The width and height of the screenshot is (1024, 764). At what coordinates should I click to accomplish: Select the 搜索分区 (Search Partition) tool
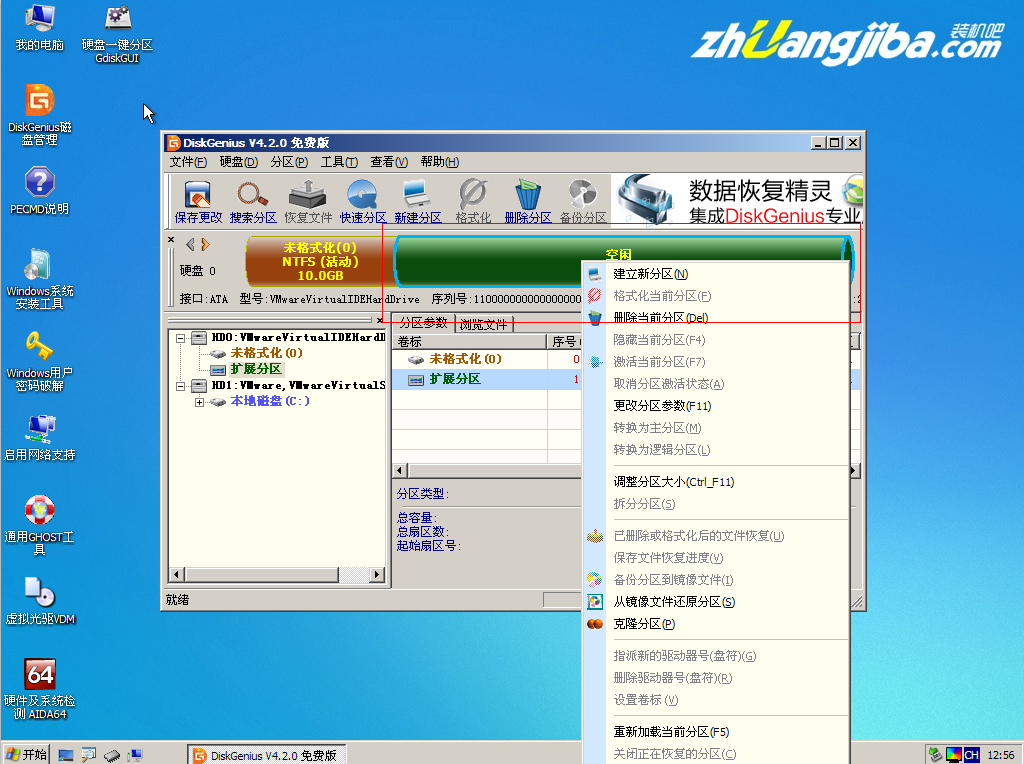(x=252, y=196)
